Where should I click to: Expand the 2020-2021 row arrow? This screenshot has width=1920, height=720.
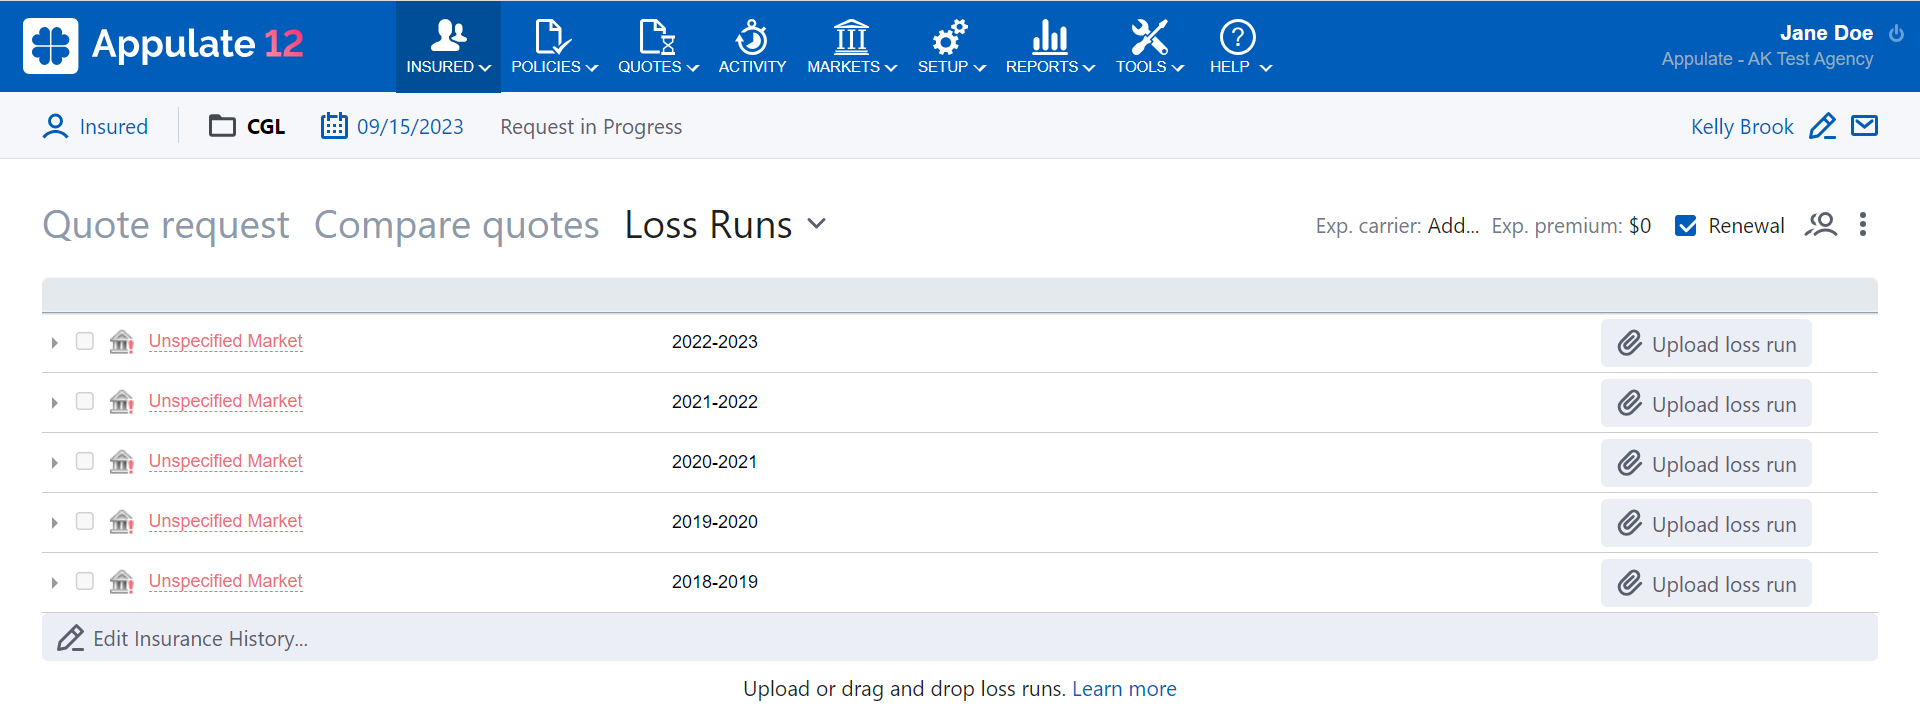(x=54, y=463)
